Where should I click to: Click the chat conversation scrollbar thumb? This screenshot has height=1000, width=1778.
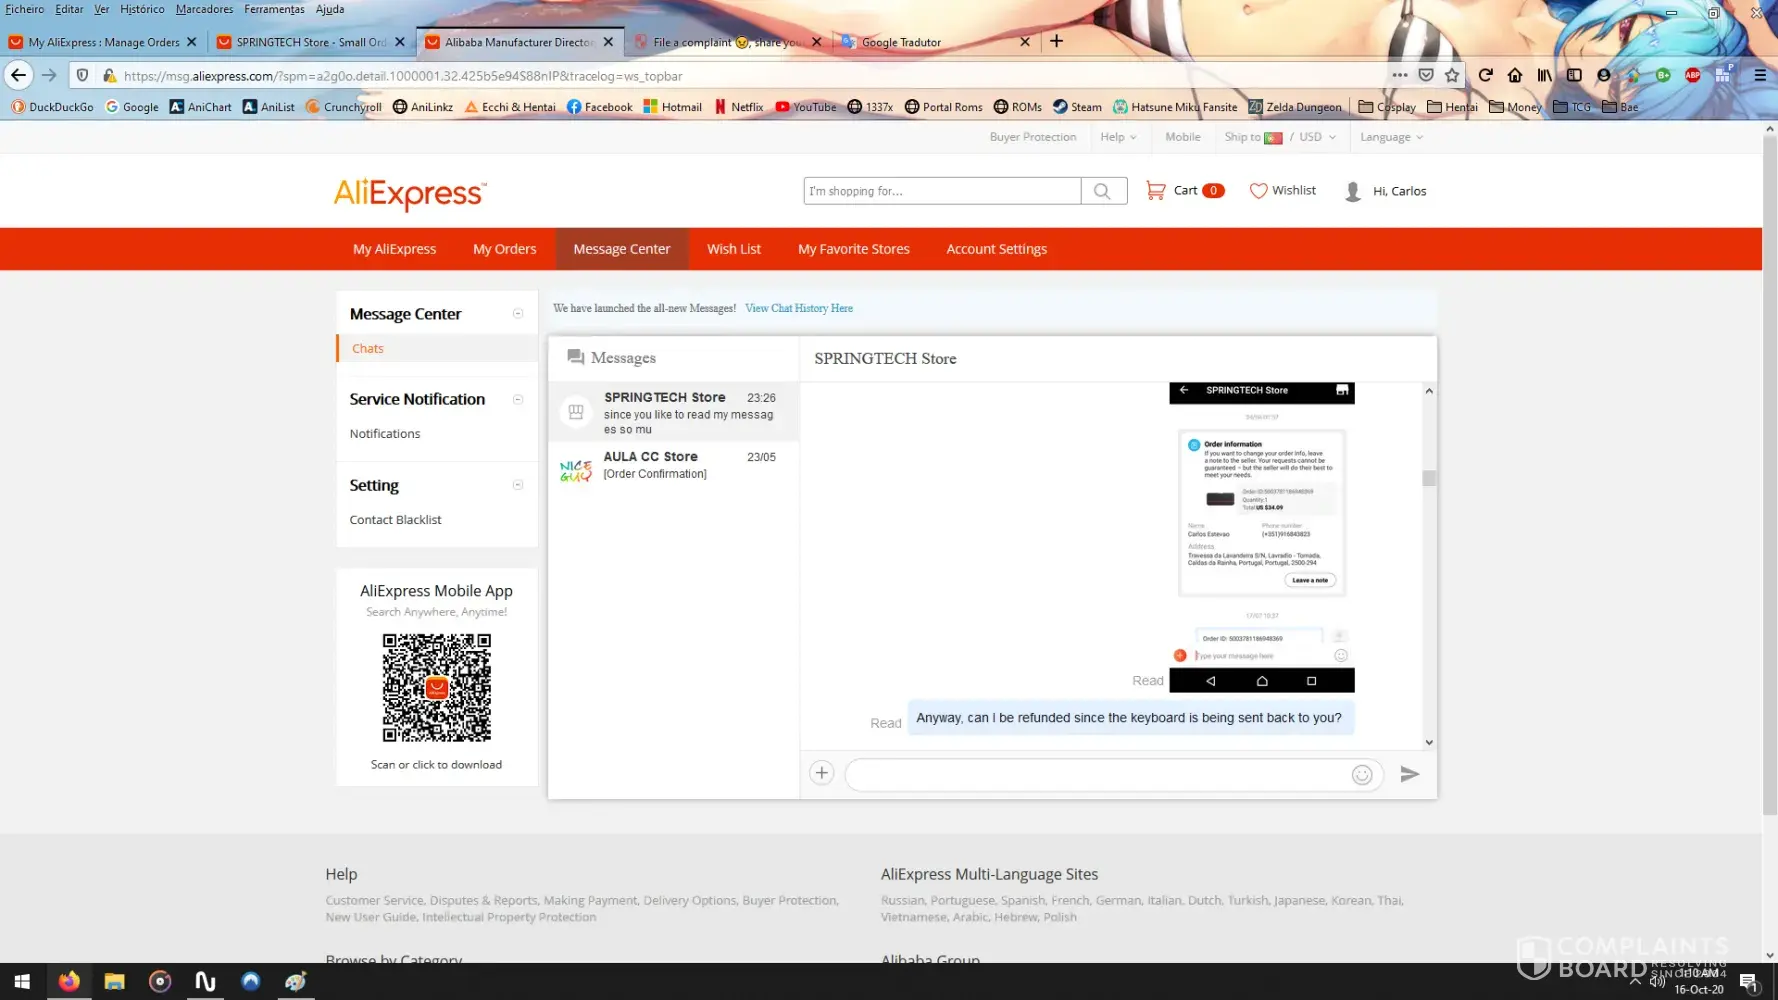tap(1429, 478)
